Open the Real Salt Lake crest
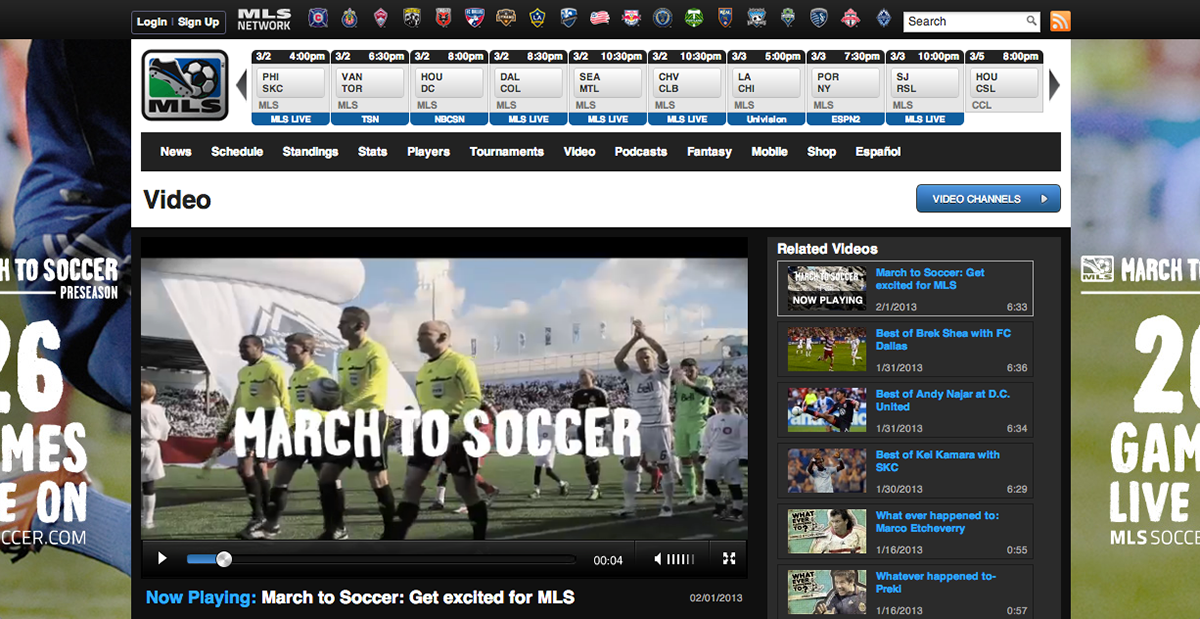The image size is (1200, 619). point(725,17)
